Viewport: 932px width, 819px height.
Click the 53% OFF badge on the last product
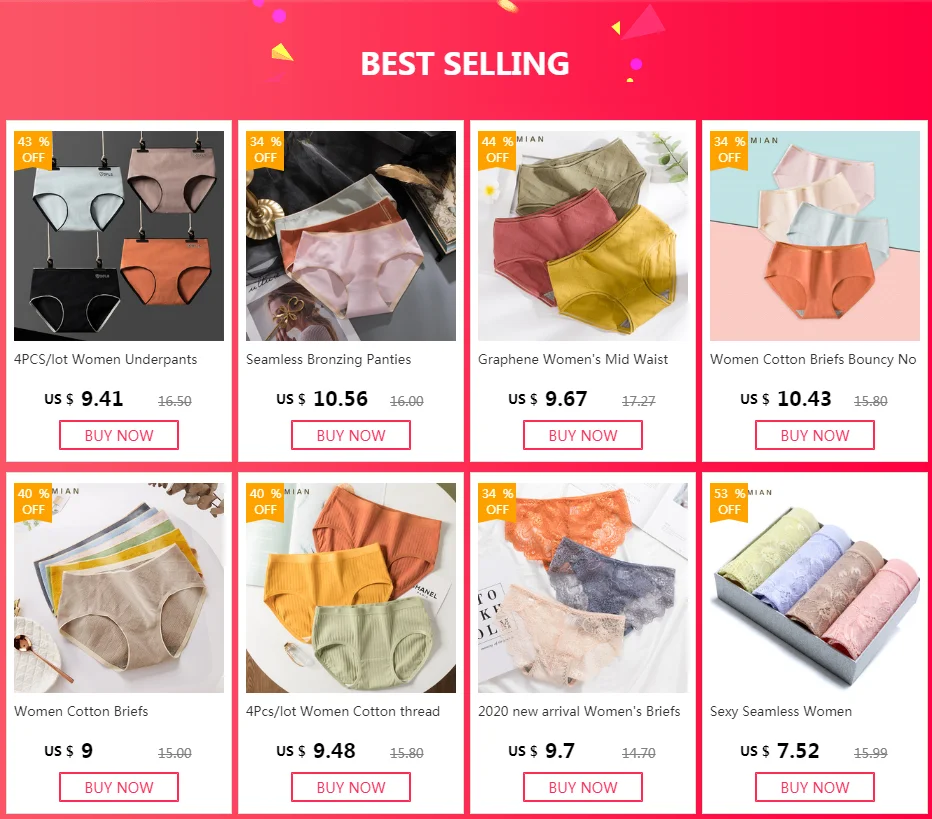point(729,502)
